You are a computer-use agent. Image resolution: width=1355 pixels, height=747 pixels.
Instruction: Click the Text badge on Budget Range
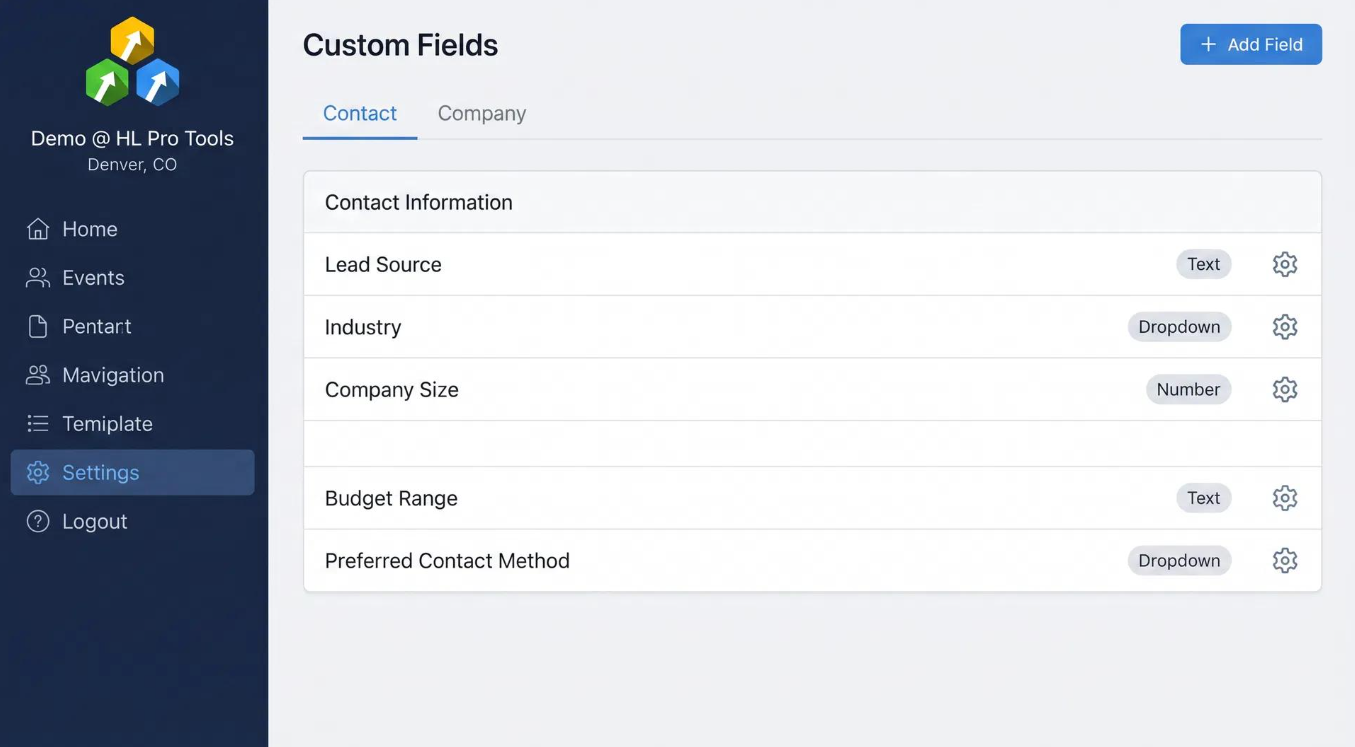pos(1203,498)
